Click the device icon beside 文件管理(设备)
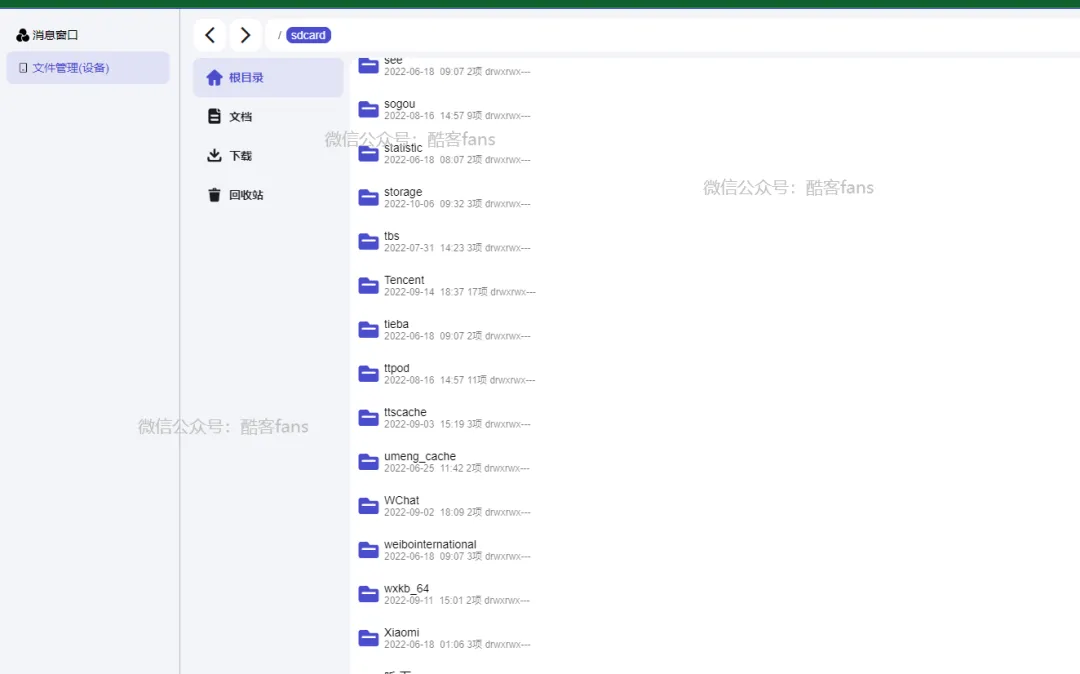 pos(23,67)
